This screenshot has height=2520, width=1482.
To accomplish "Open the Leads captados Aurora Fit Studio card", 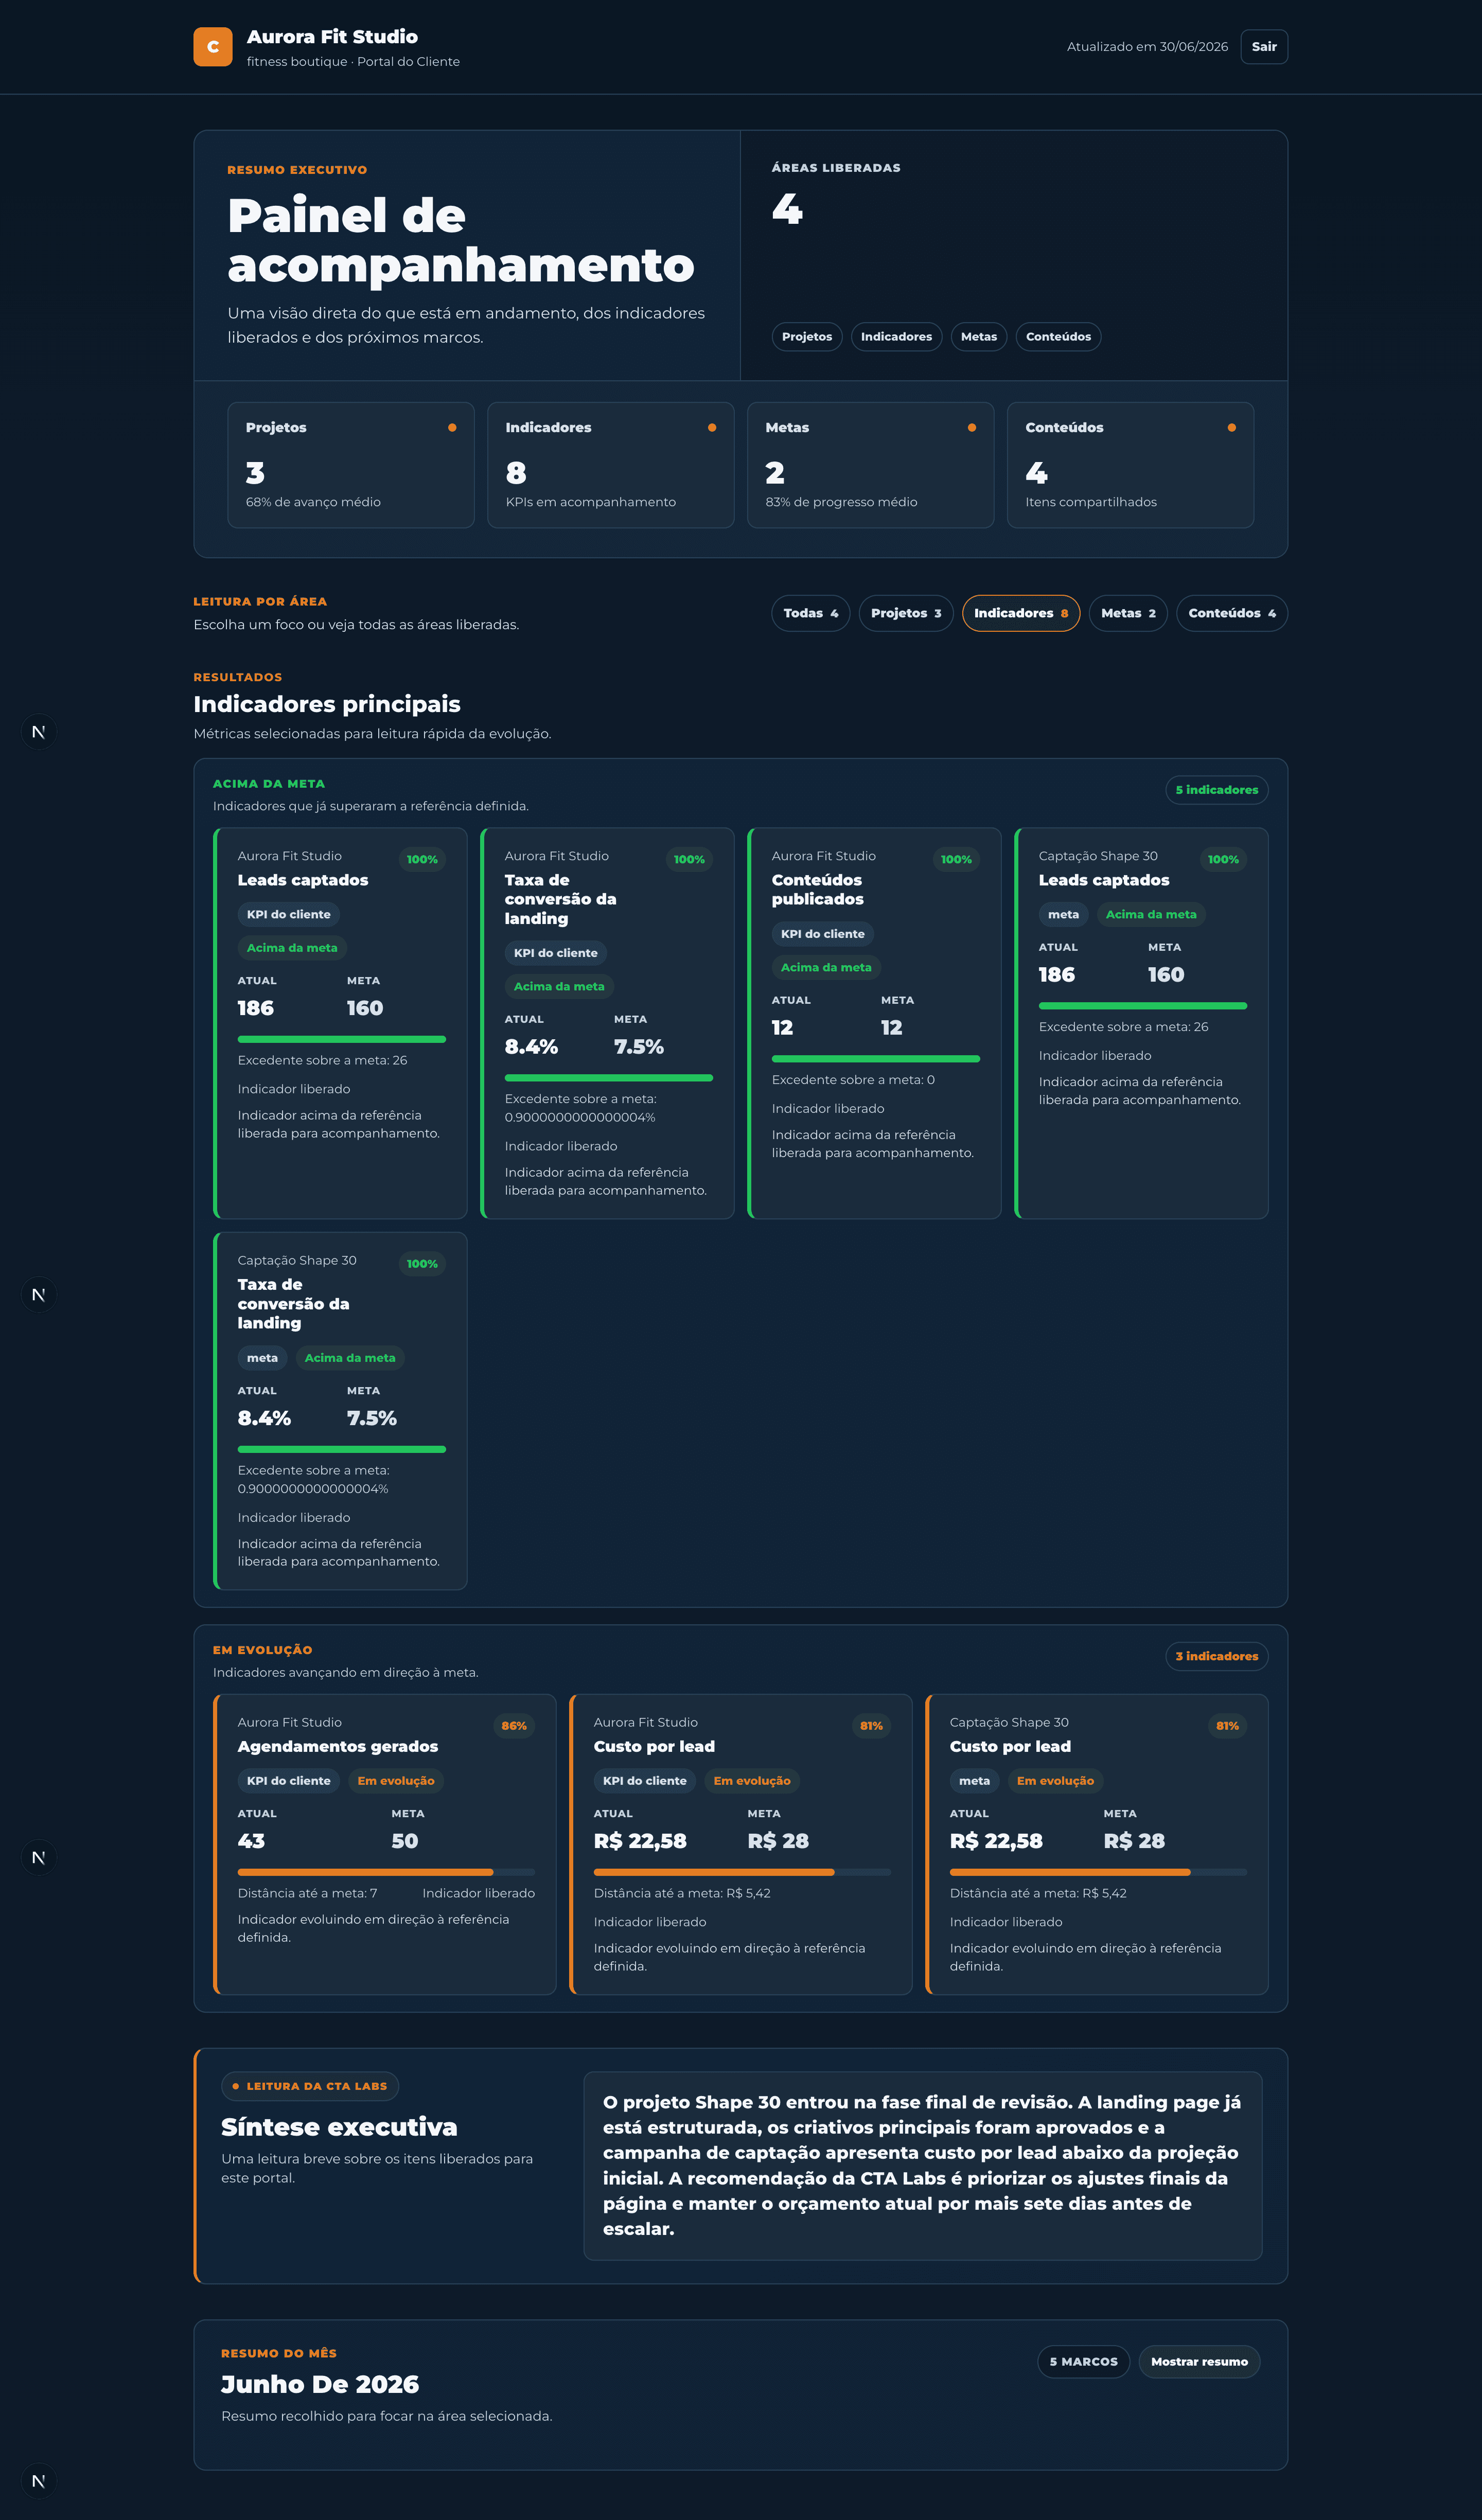I will pos(341,1023).
